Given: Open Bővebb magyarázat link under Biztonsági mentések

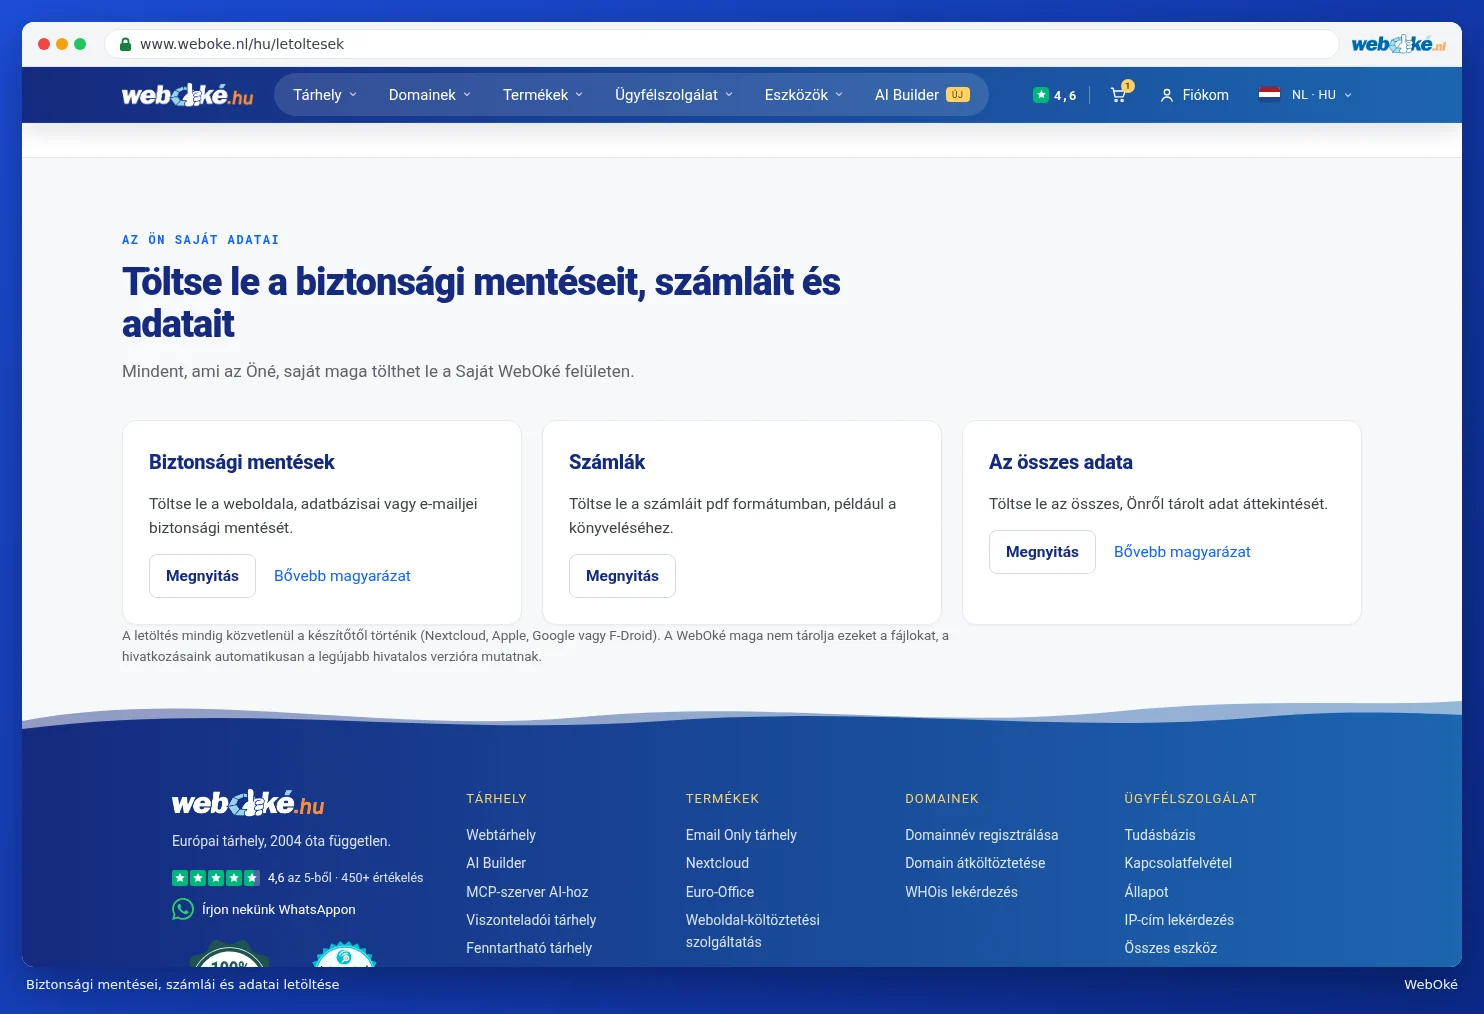Looking at the screenshot, I should [342, 576].
